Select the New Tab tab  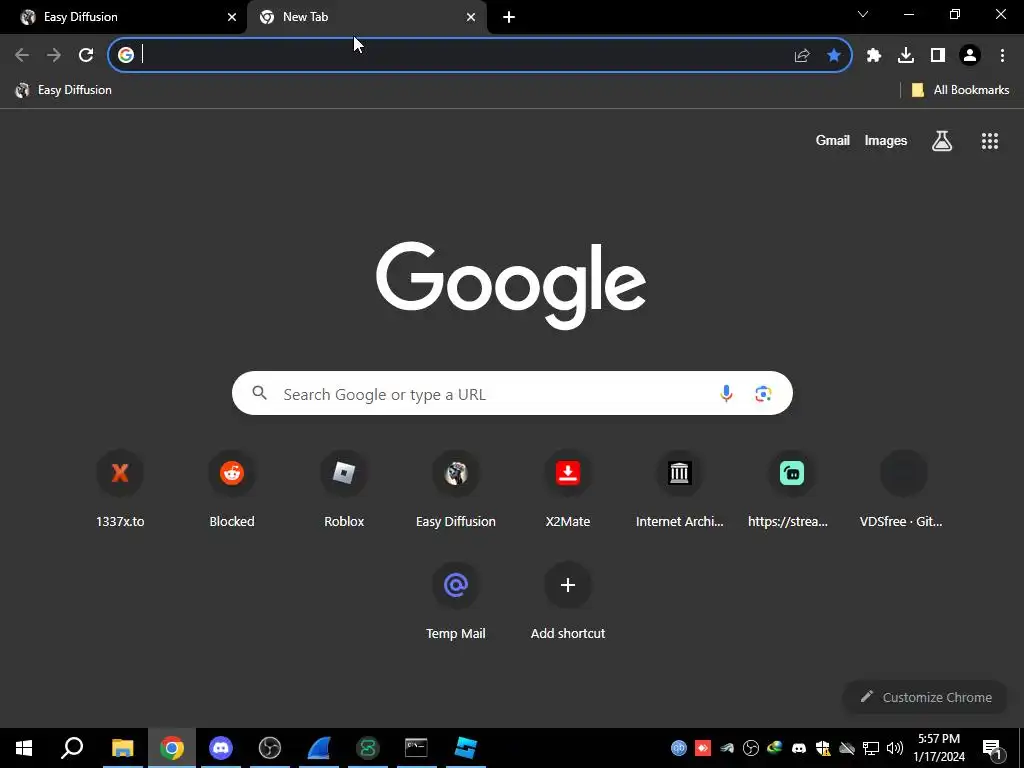tap(366, 17)
